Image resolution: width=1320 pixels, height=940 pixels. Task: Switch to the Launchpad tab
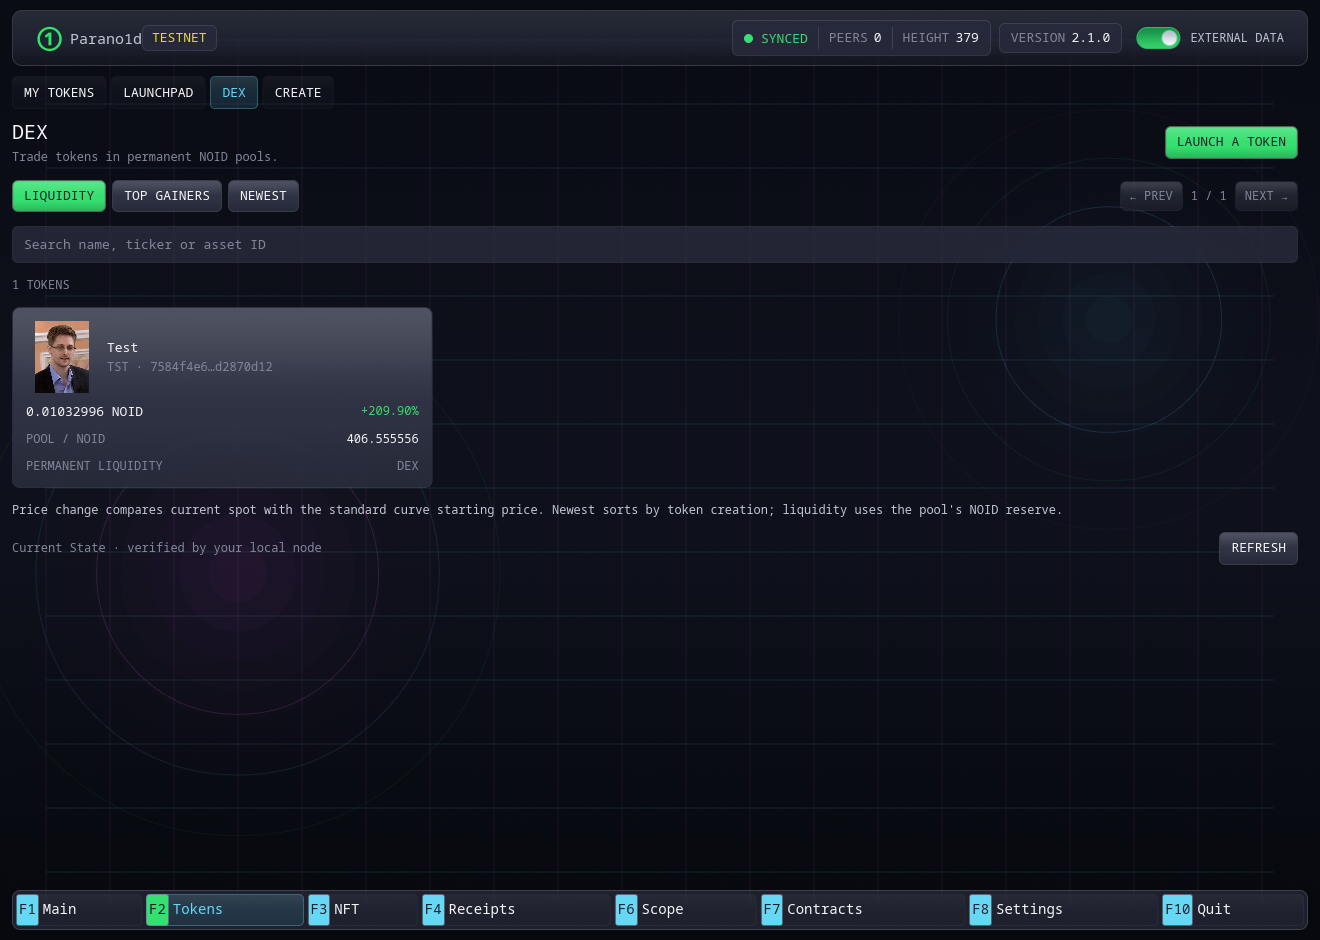(158, 93)
